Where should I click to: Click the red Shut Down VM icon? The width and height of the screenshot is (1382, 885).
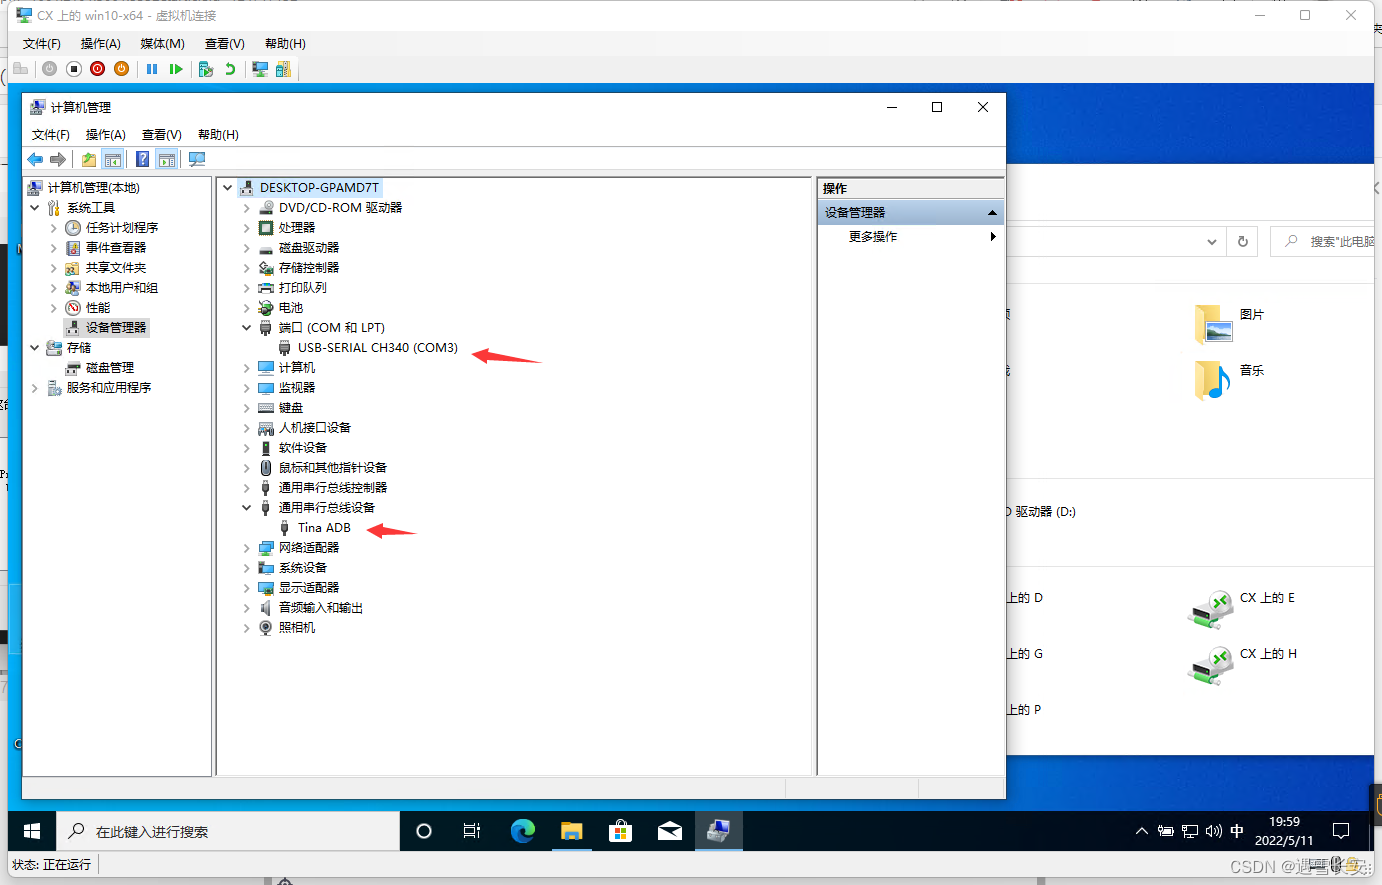[x=97, y=69]
